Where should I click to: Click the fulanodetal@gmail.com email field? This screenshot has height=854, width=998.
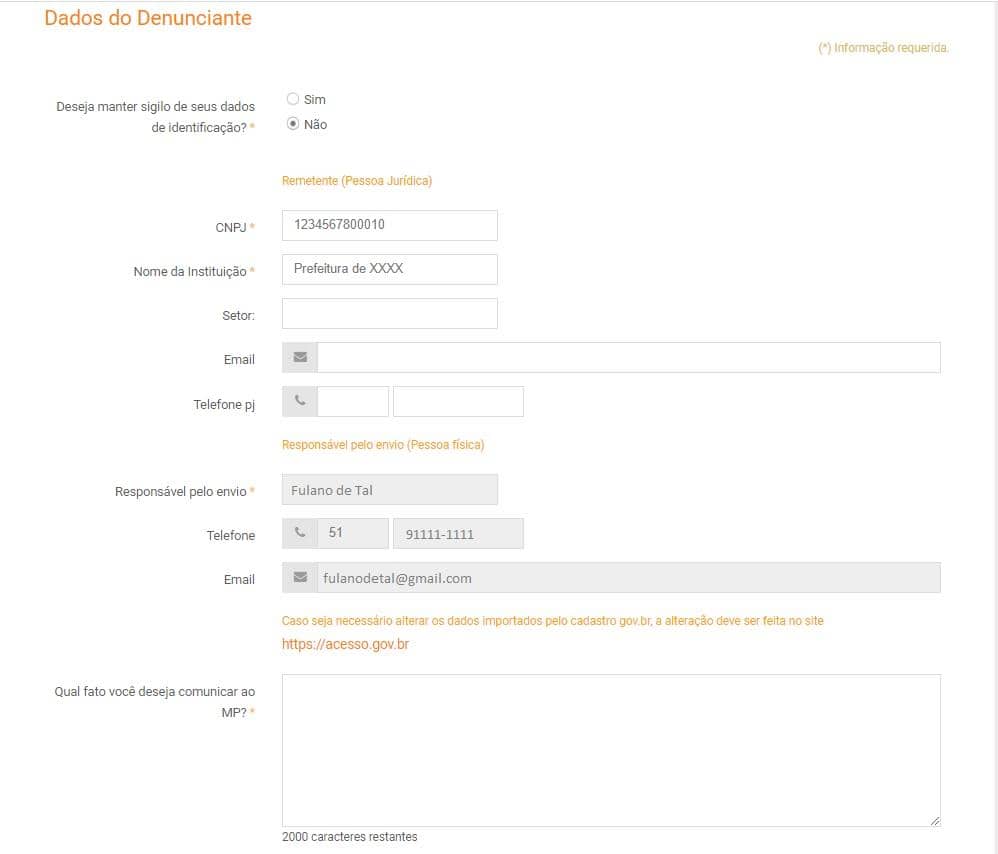[629, 577]
